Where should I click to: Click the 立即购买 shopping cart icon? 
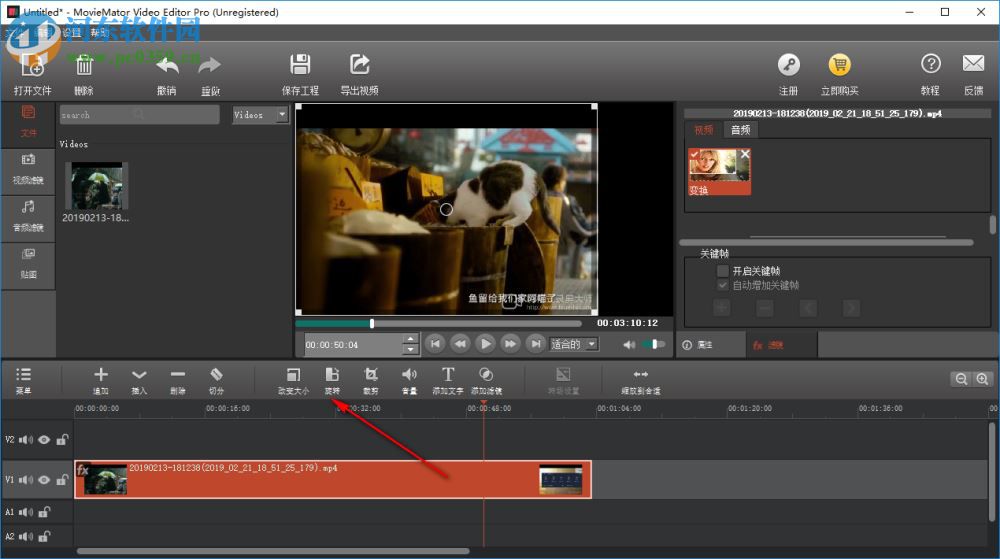point(839,64)
